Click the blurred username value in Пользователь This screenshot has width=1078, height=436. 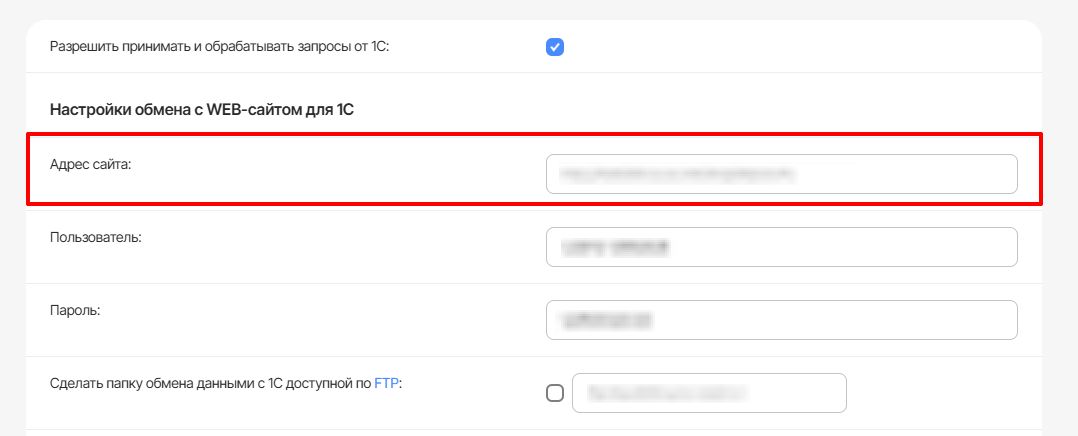[x=614, y=247]
